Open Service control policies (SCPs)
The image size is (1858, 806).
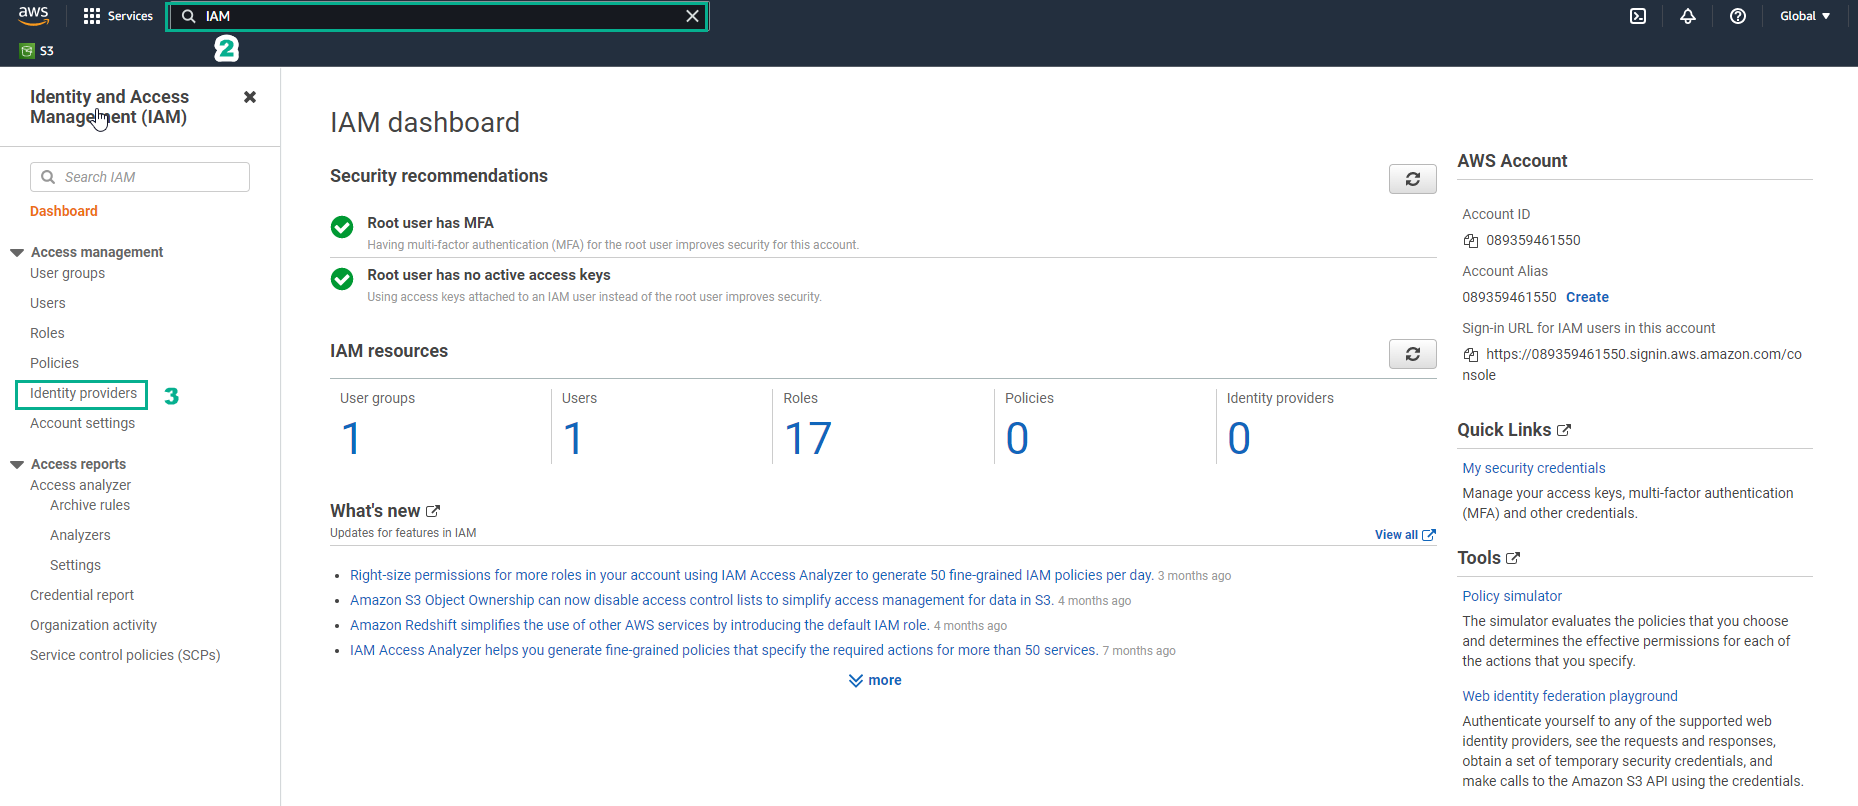[125, 655]
